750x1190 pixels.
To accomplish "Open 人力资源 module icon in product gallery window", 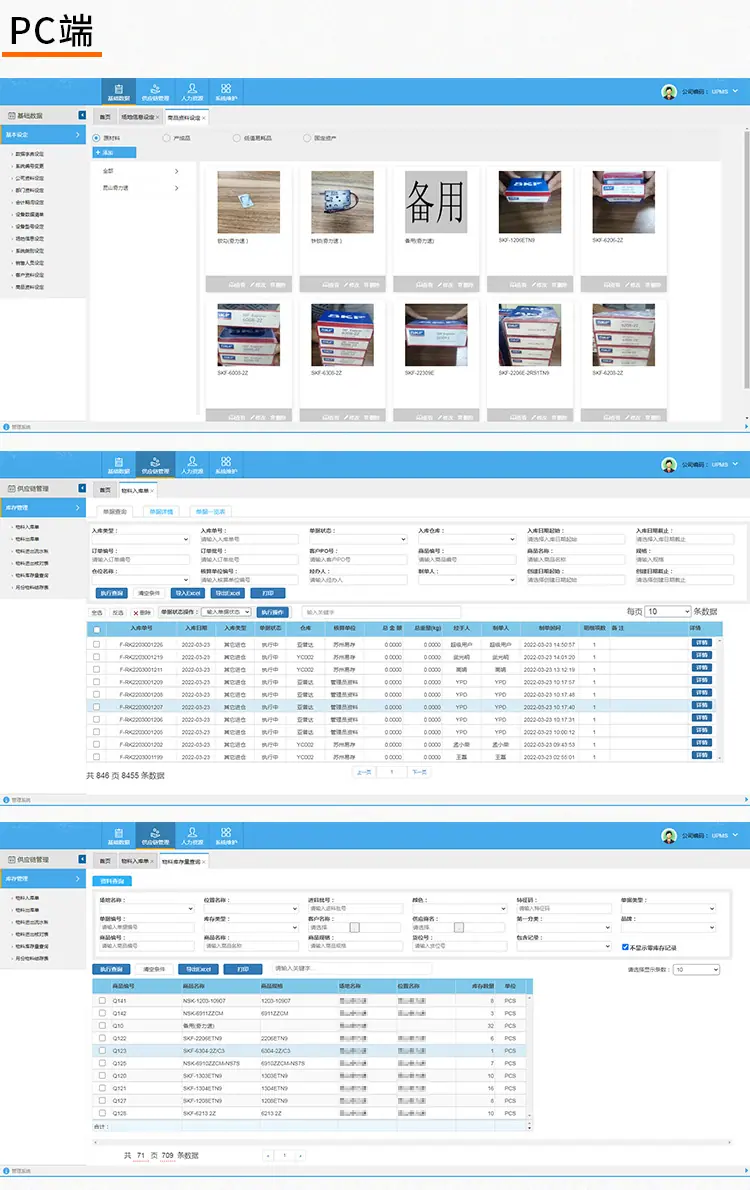I will pyautogui.click(x=192, y=91).
